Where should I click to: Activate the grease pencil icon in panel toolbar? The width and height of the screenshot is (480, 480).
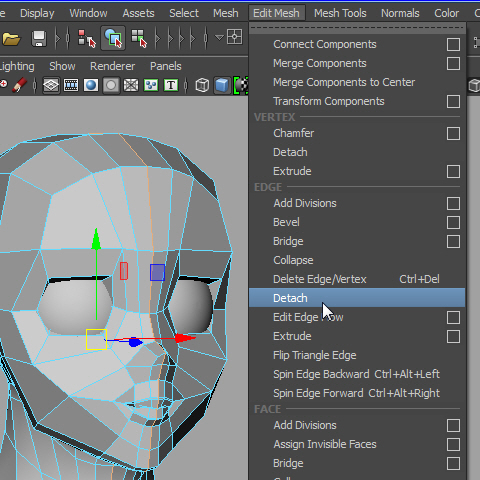tap(20, 85)
